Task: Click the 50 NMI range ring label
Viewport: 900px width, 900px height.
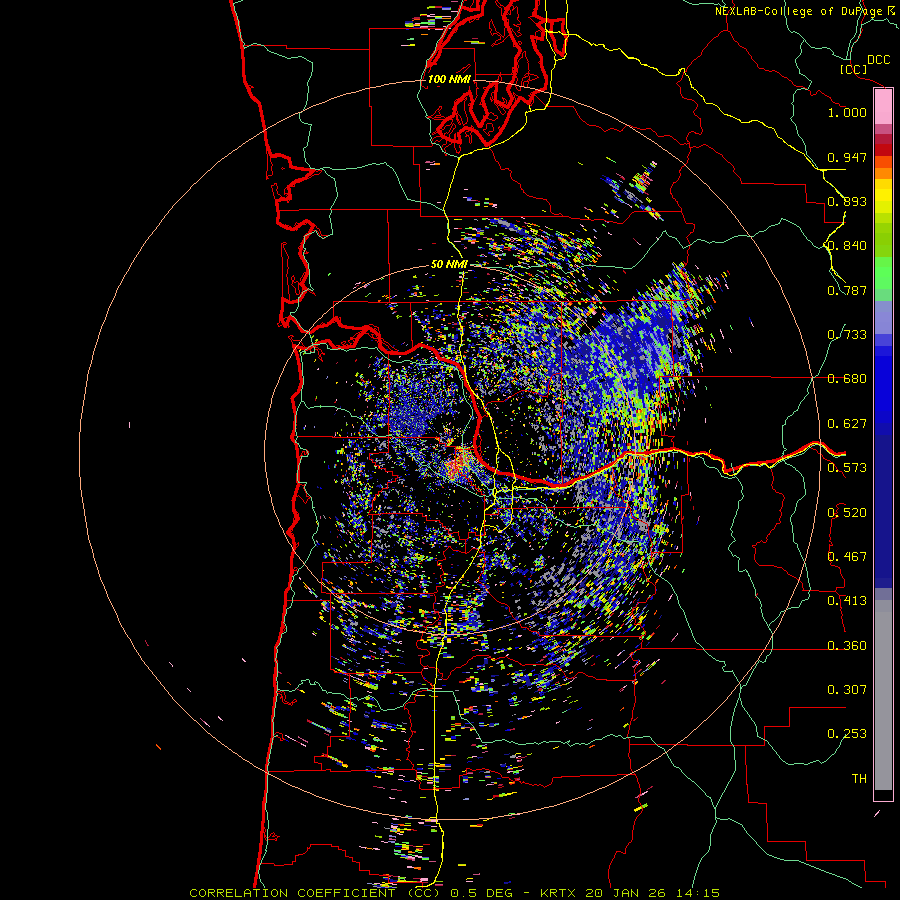Action: click(x=449, y=265)
